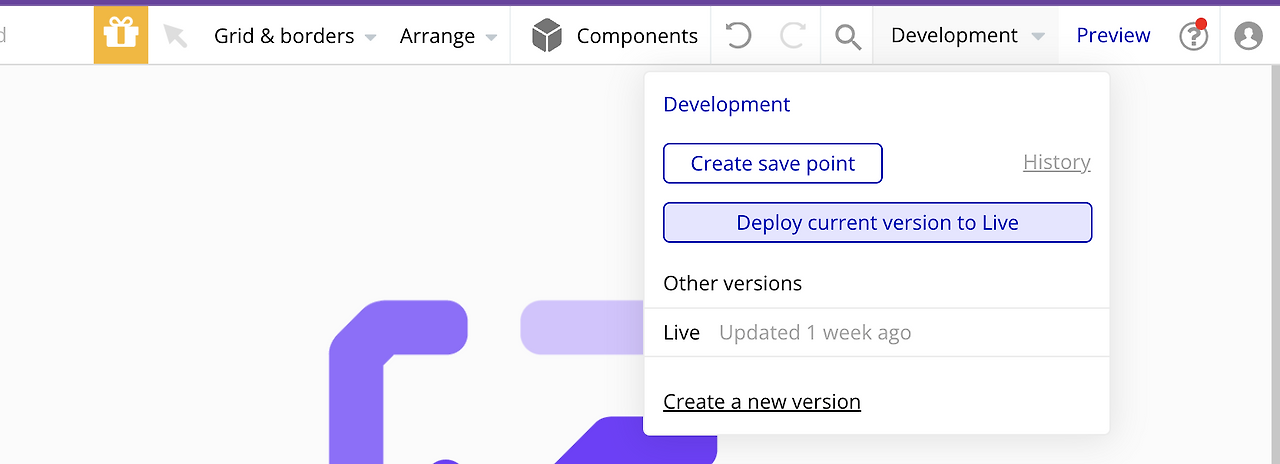The image size is (1280, 464).
Task: Click the redo arrow icon
Action: click(x=793, y=36)
